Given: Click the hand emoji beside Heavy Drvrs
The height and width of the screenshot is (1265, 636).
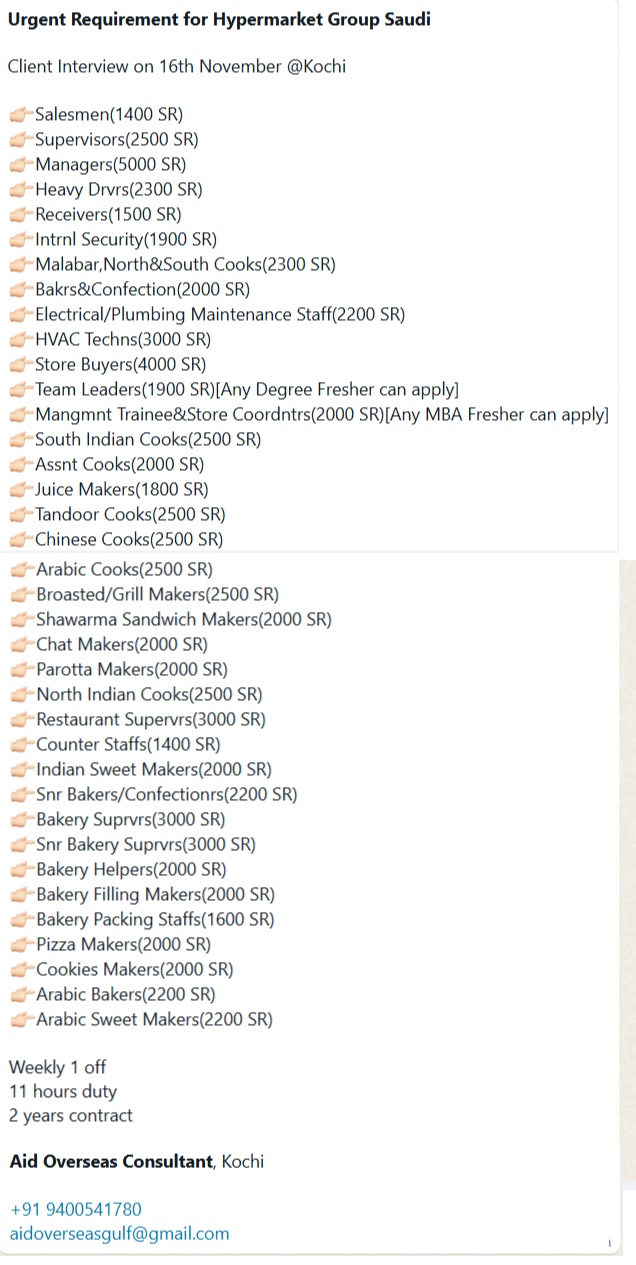Looking at the screenshot, I should tap(20, 190).
